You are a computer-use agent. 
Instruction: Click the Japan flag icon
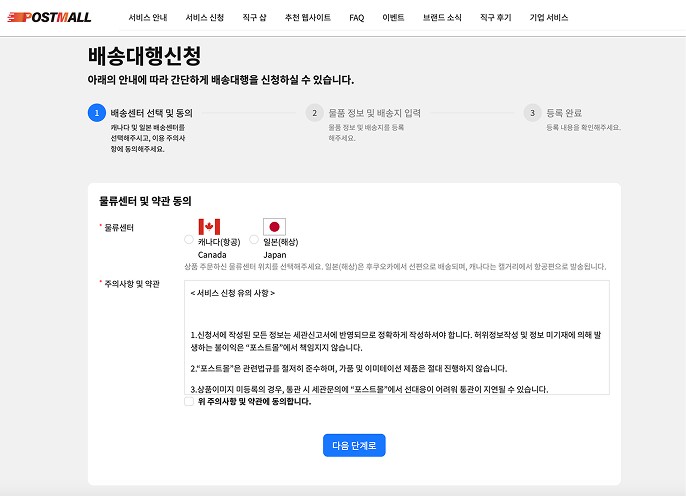tap(274, 227)
